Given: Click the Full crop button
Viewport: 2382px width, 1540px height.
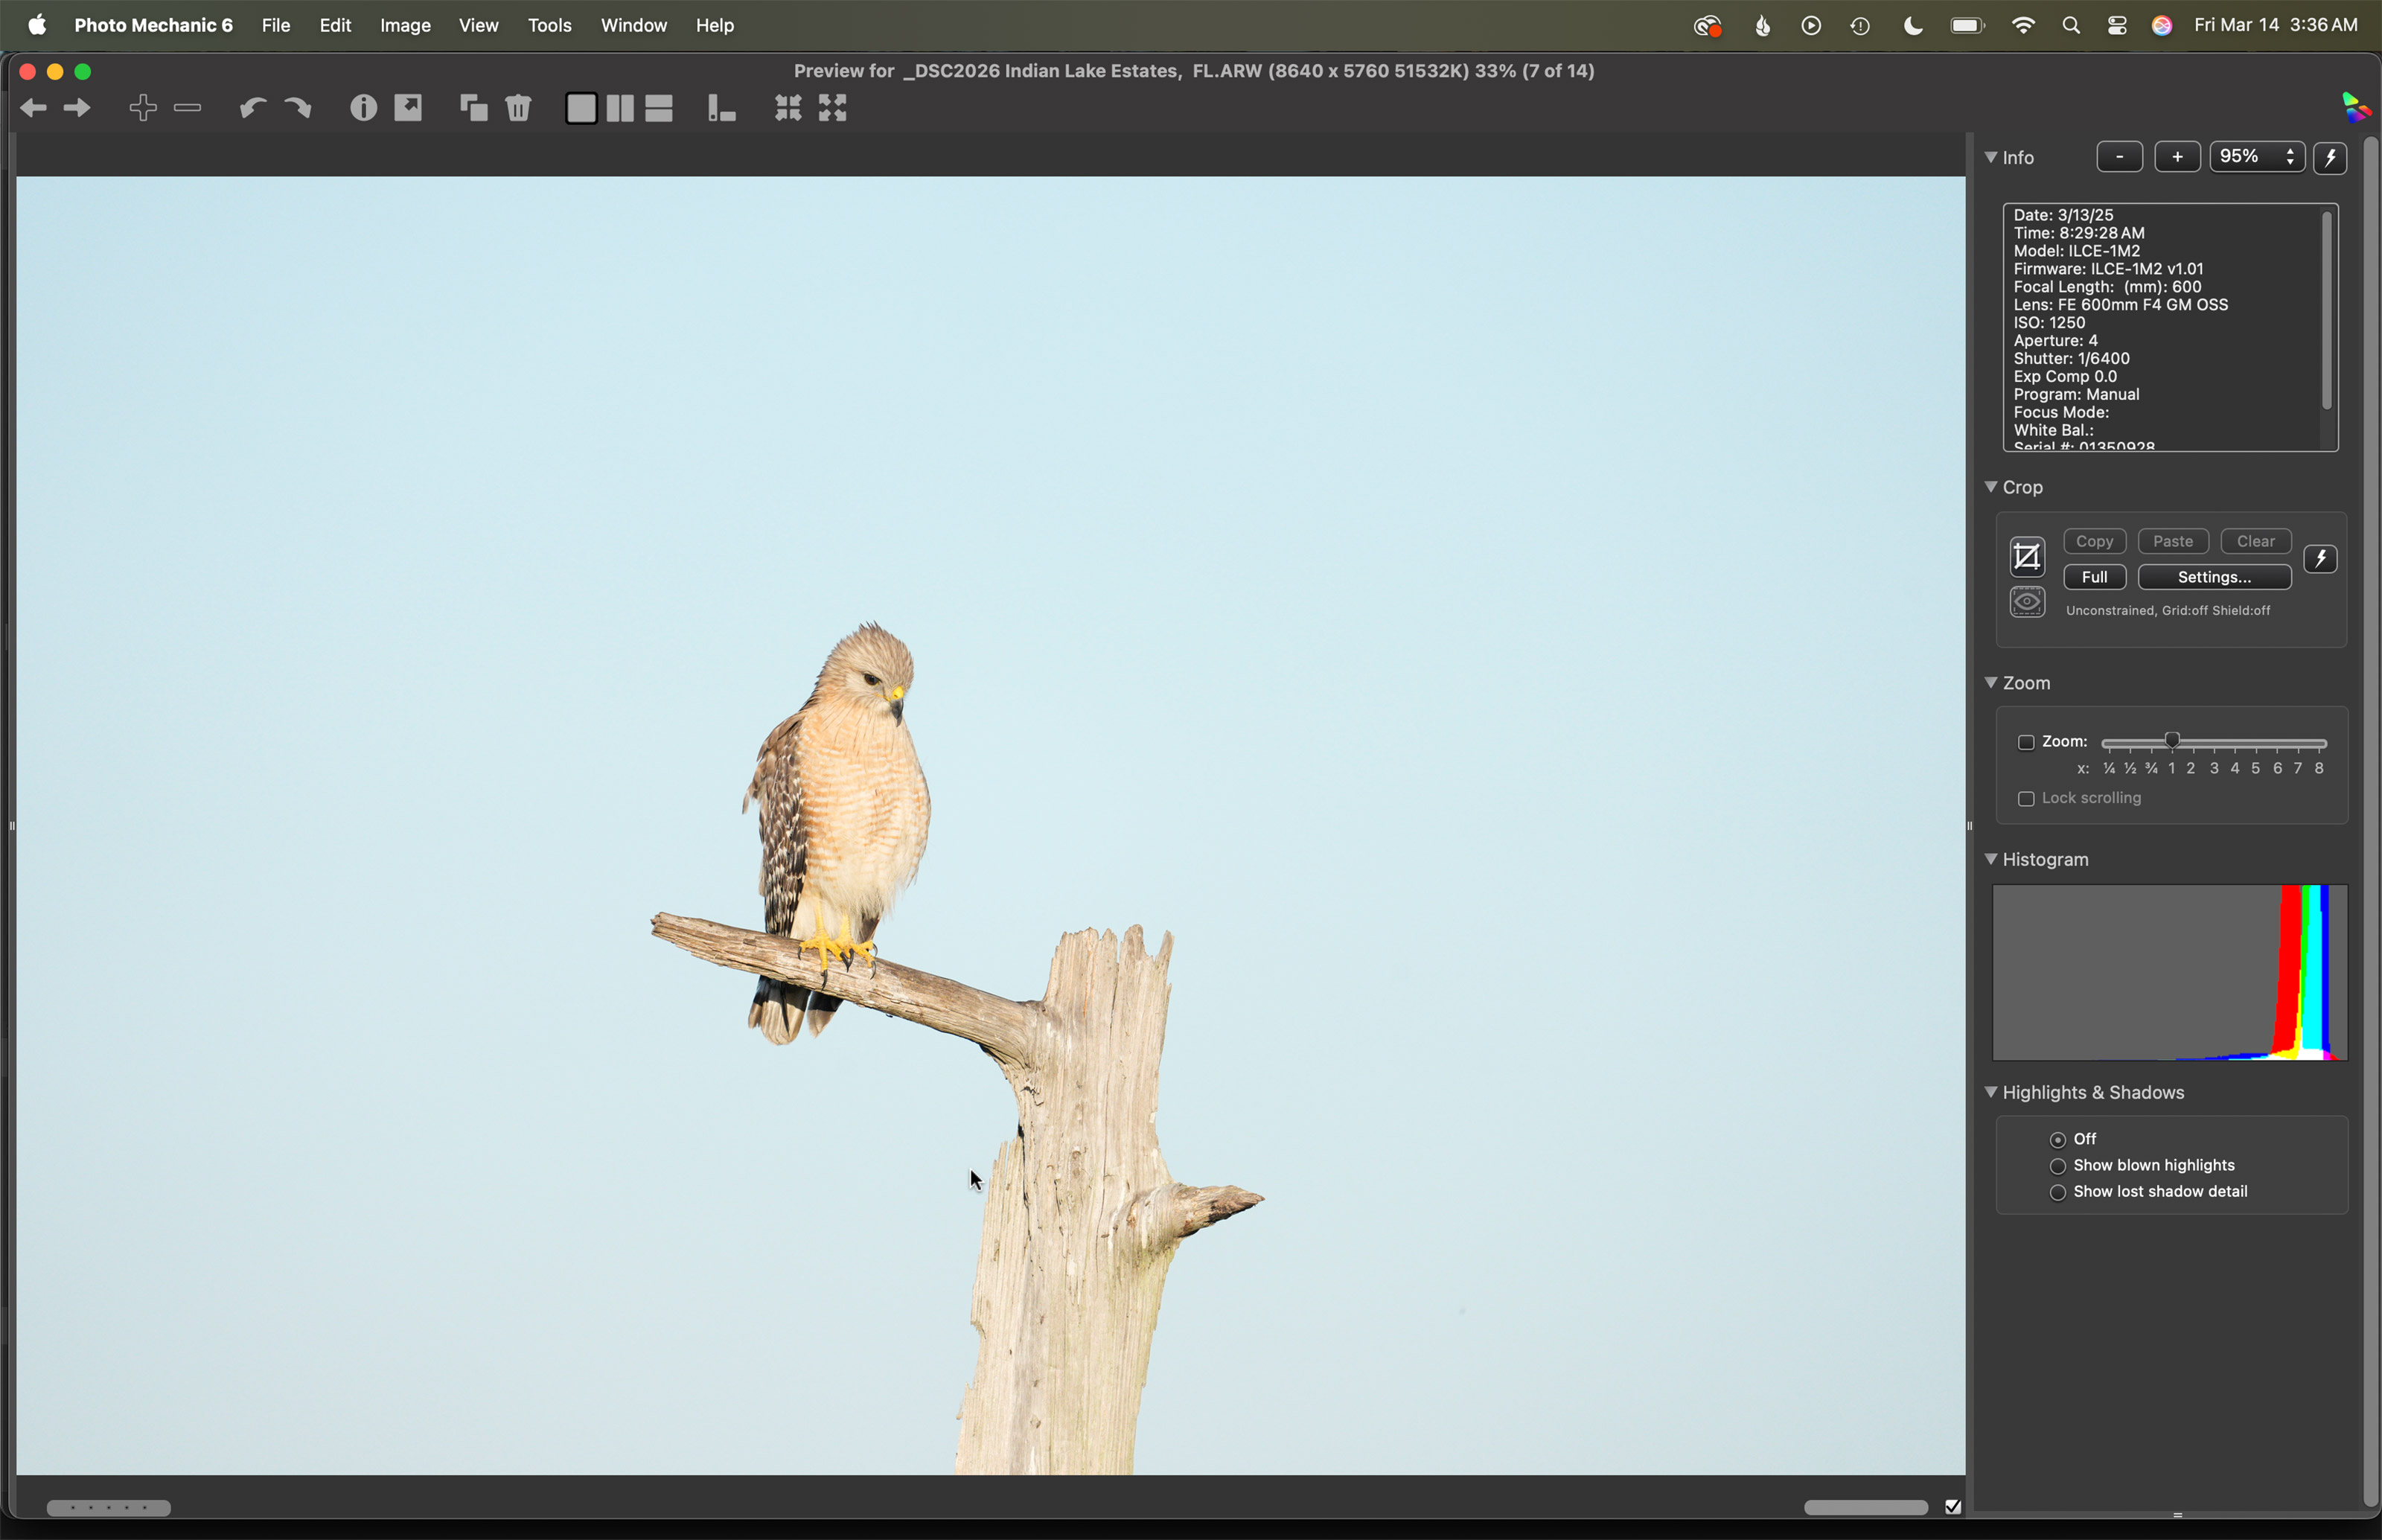Looking at the screenshot, I should (x=2094, y=577).
